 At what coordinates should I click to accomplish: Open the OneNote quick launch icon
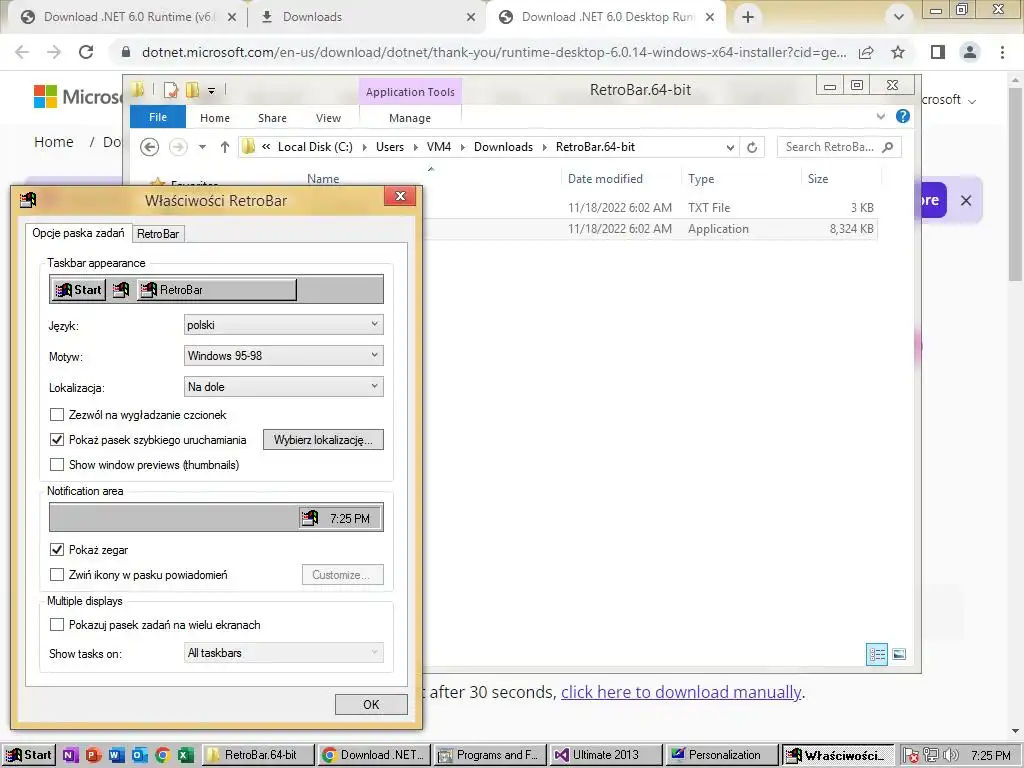point(71,755)
